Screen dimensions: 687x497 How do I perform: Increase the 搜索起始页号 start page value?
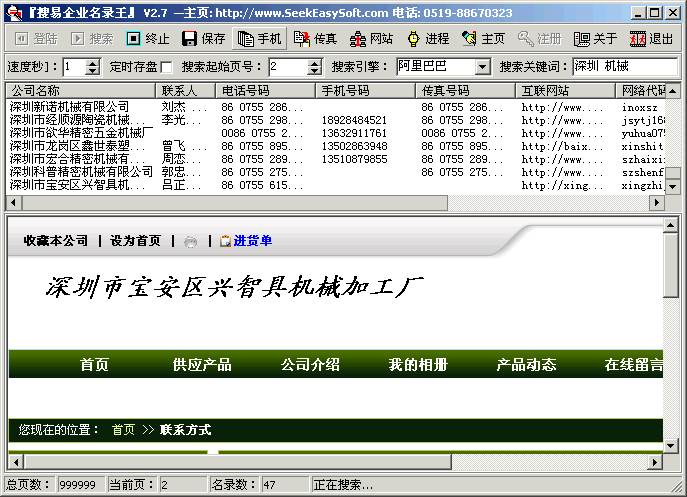pos(314,63)
